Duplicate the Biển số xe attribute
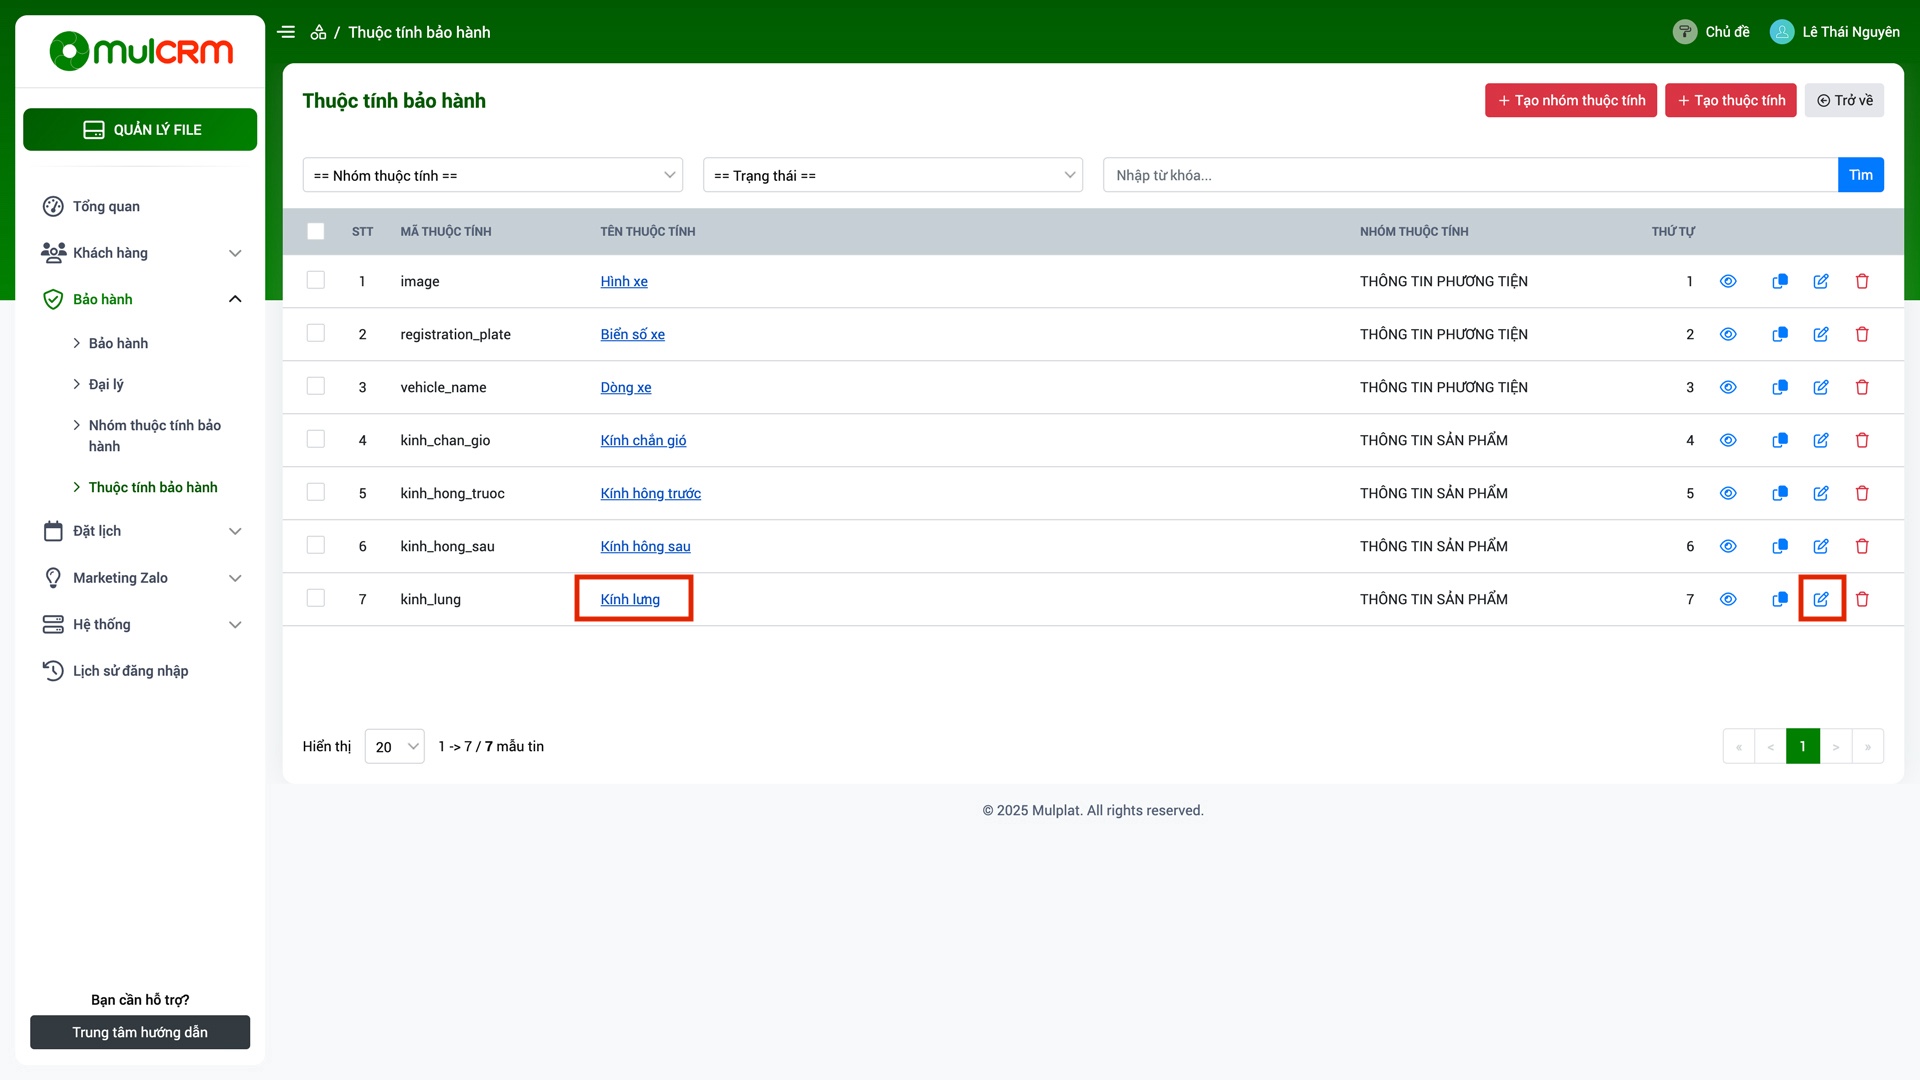The width and height of the screenshot is (1920, 1080). tap(1780, 335)
